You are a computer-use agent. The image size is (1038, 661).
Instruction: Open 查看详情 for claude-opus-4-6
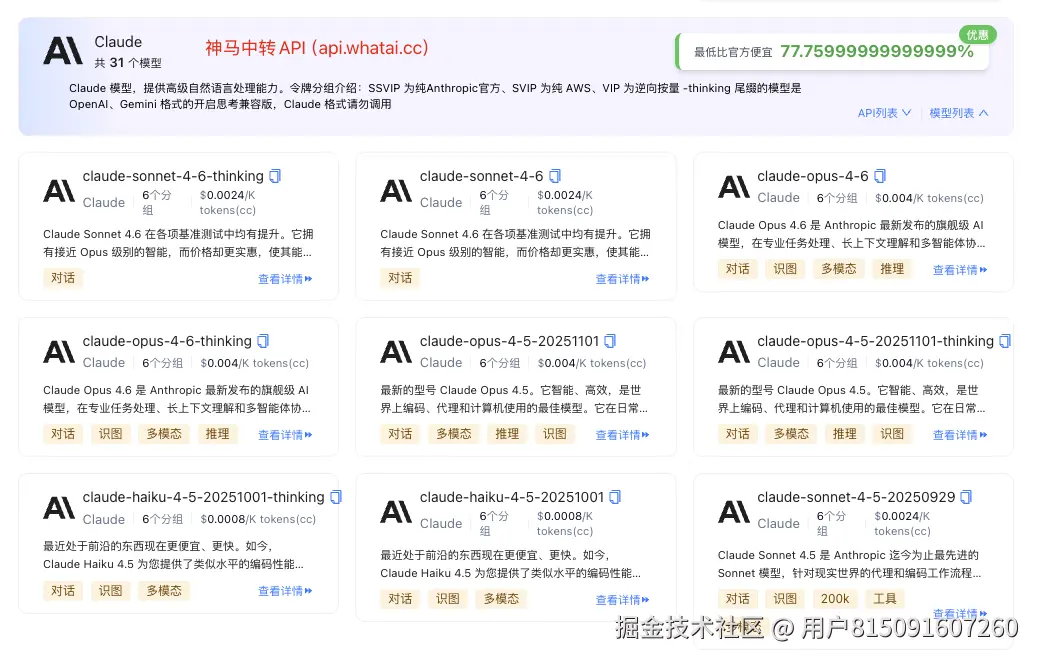pyautogui.click(x=960, y=270)
